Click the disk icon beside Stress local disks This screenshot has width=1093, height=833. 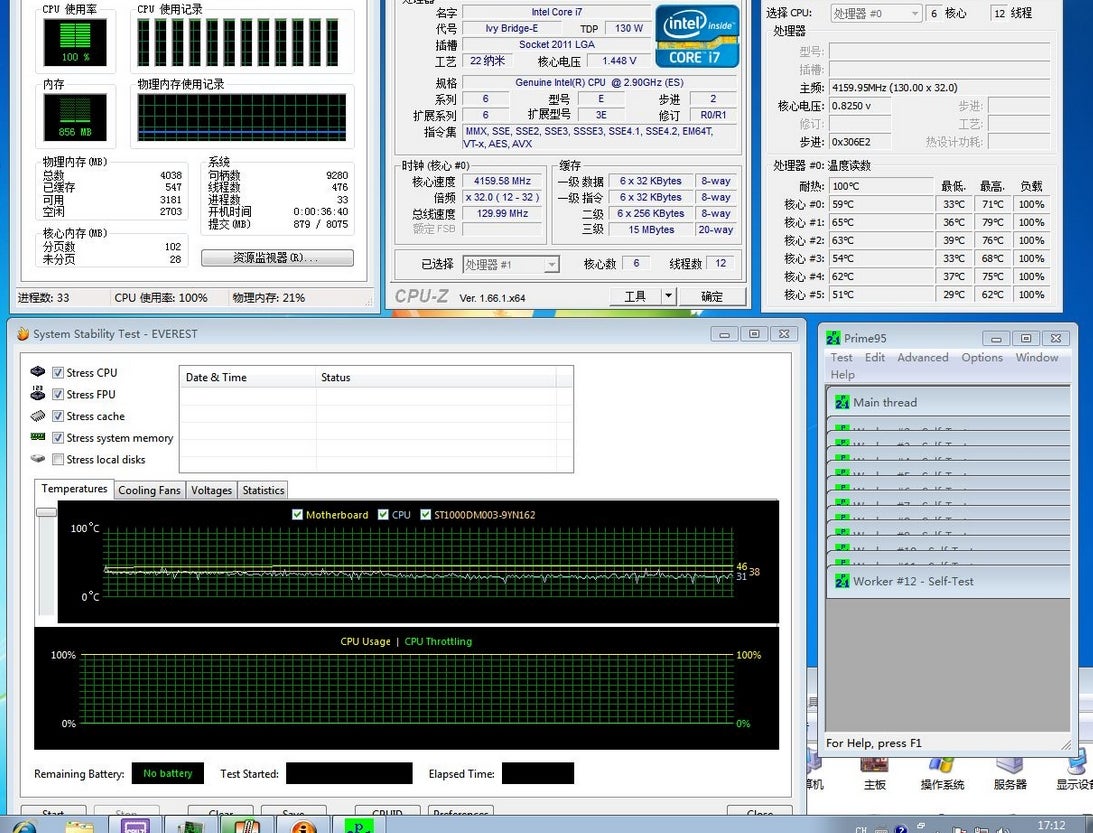36,459
